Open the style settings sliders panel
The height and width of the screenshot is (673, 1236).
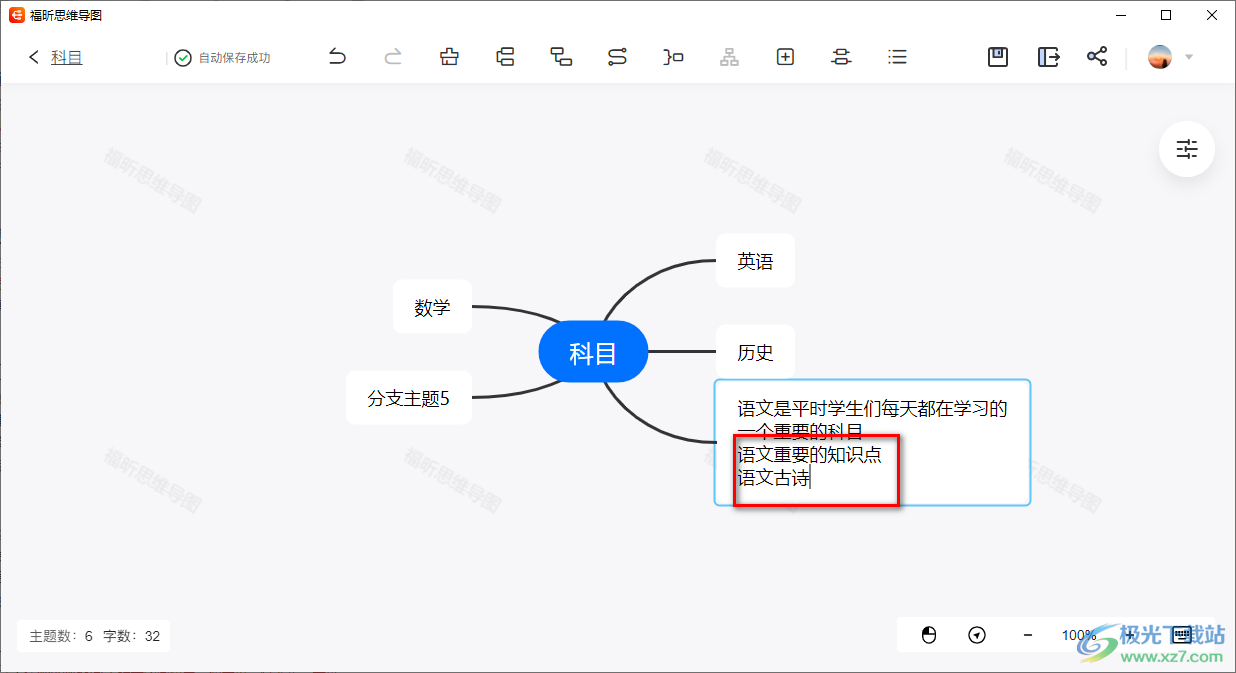tap(1187, 150)
